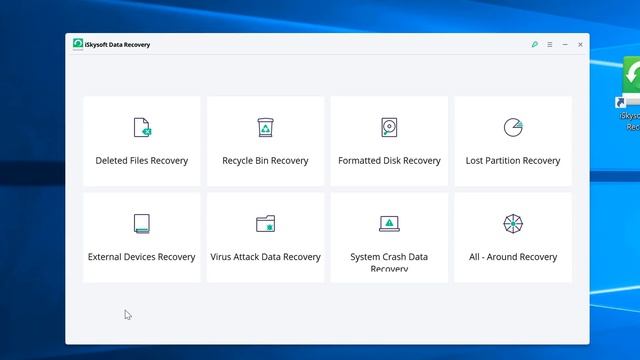This screenshot has width=640, height=360.
Task: Select the System Crash Data Recovery label
Action: (389, 262)
